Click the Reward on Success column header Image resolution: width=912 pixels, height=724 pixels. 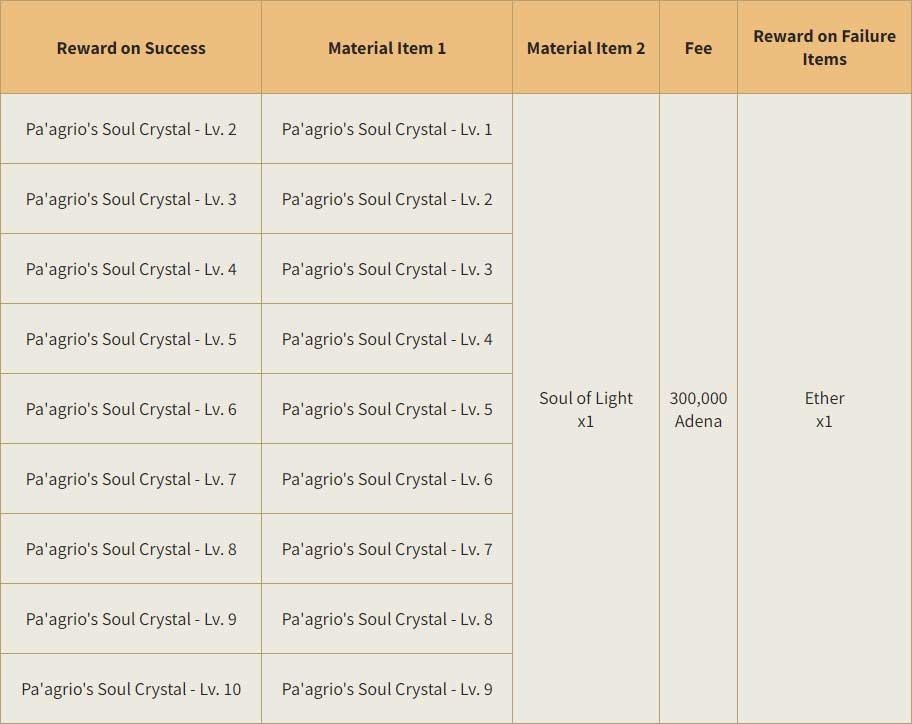coord(131,48)
